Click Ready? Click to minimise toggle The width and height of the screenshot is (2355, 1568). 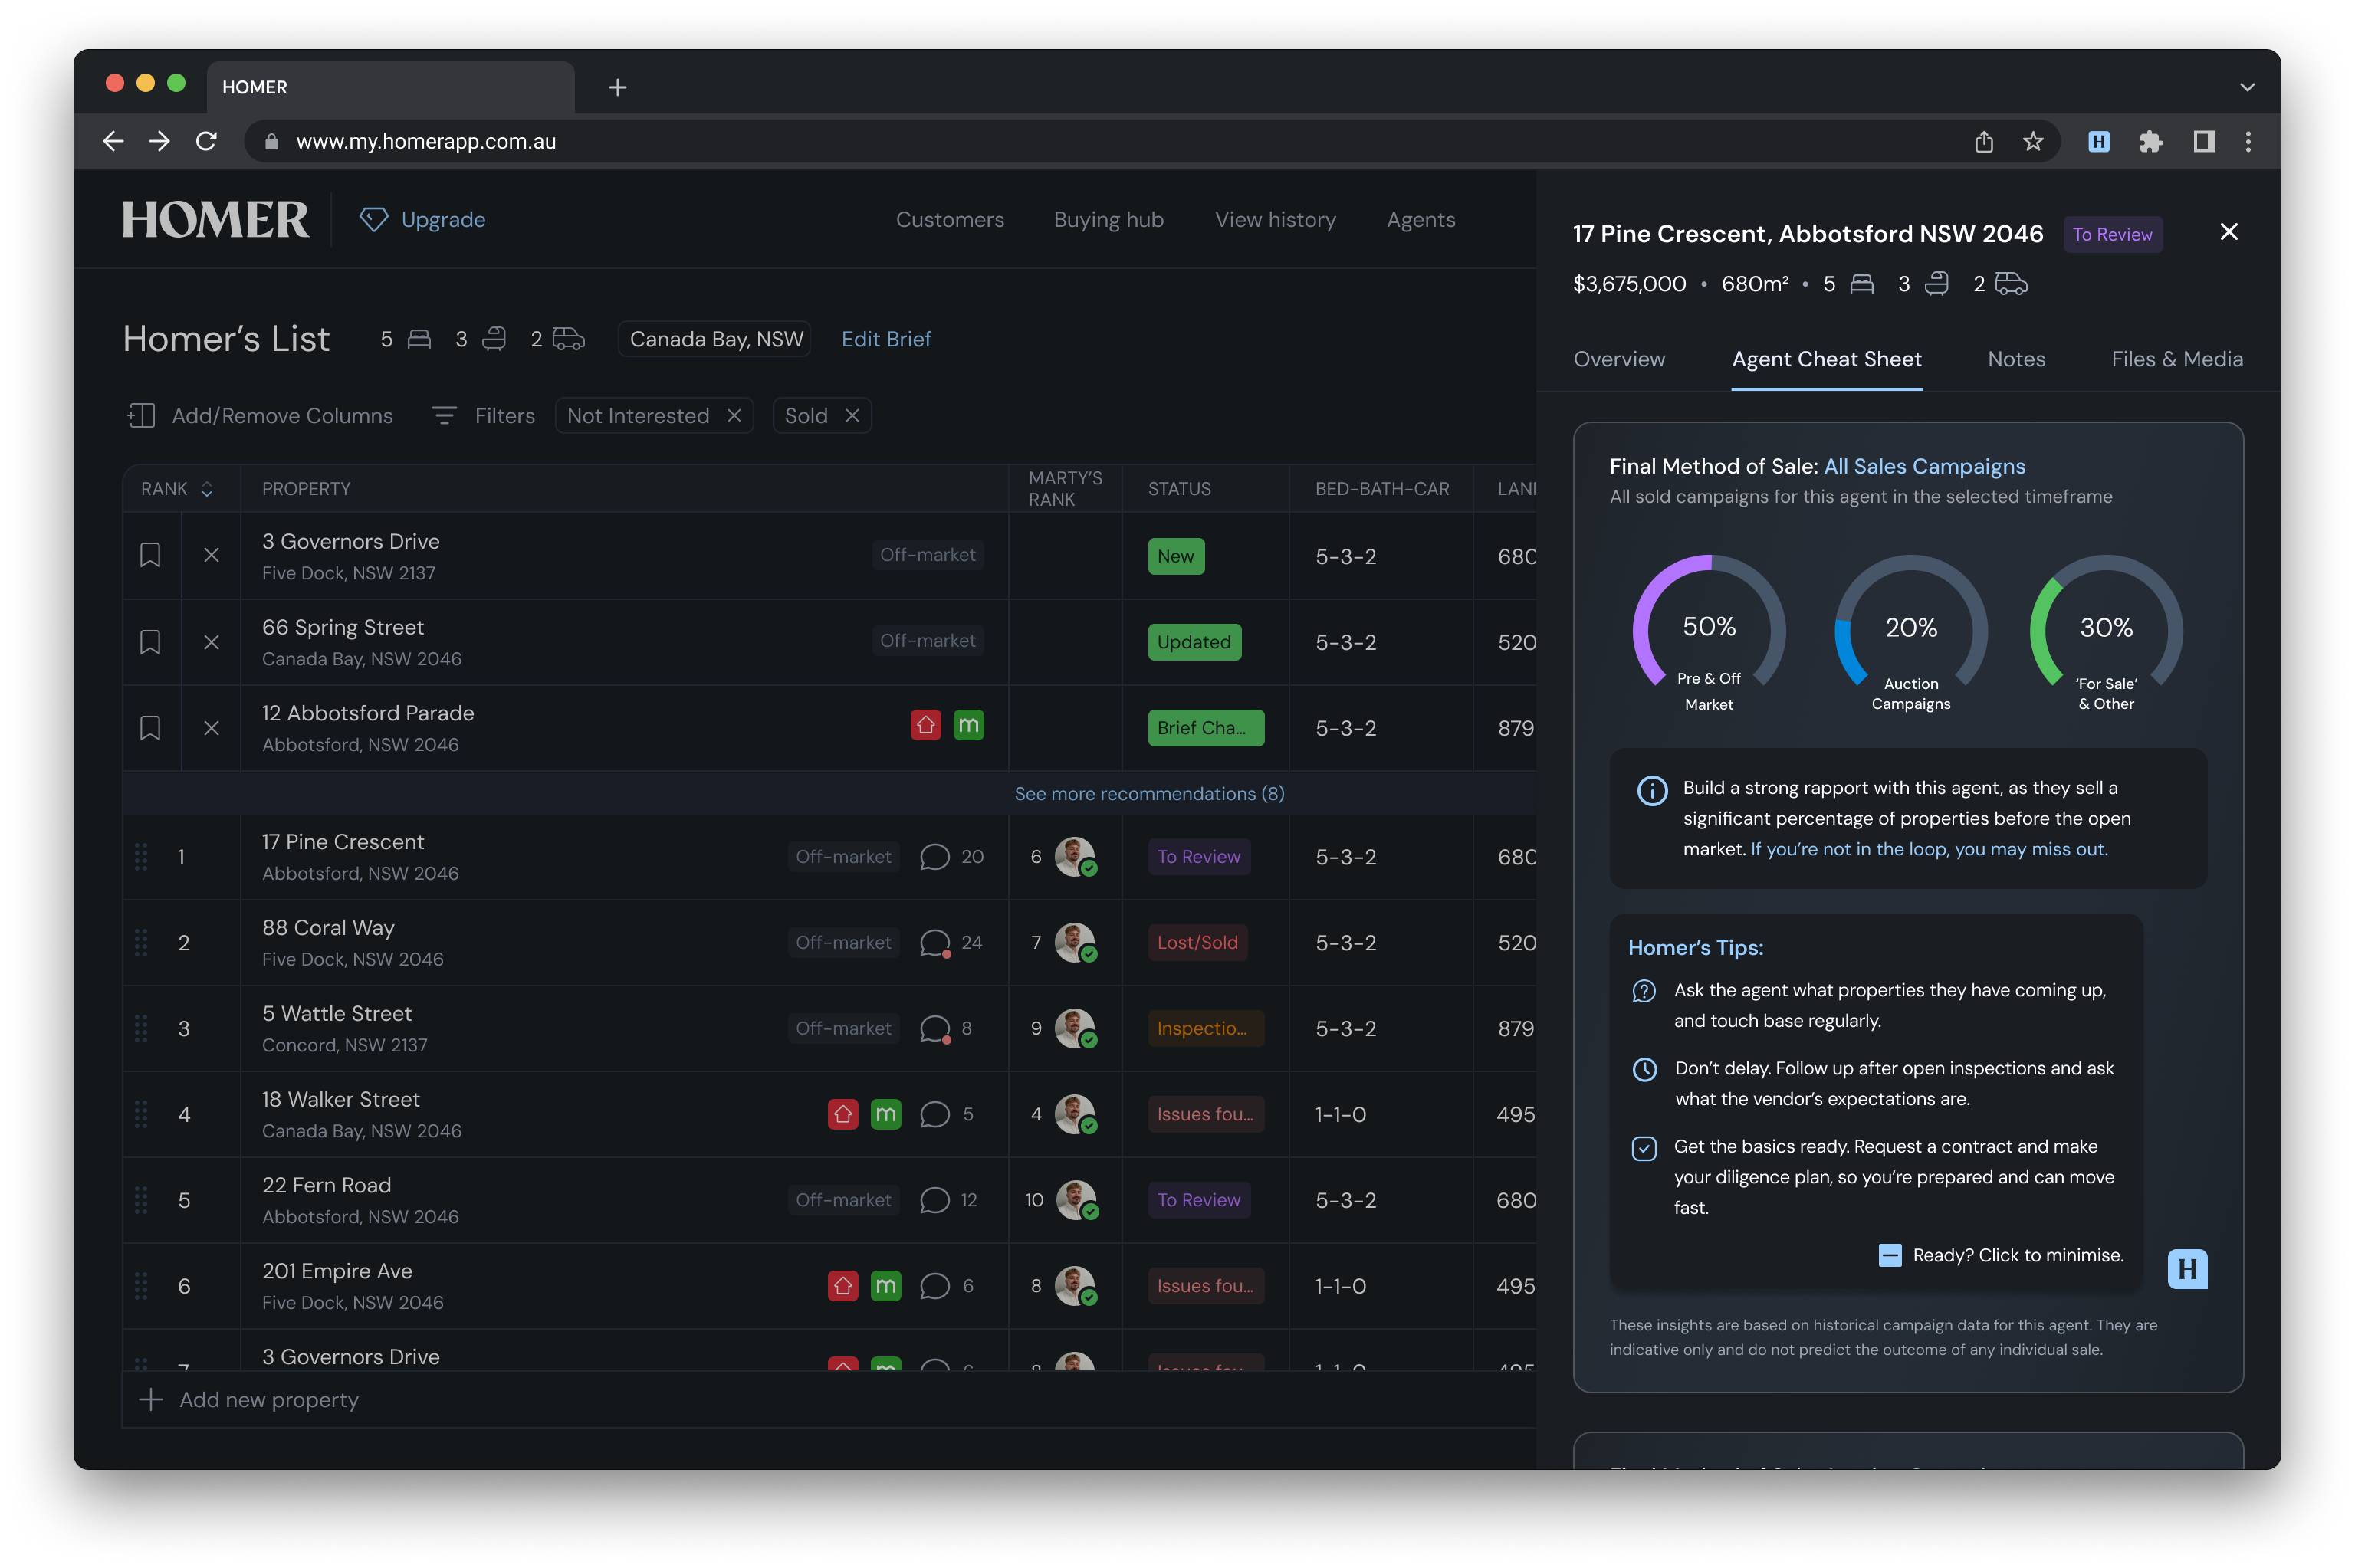pos(1889,1255)
